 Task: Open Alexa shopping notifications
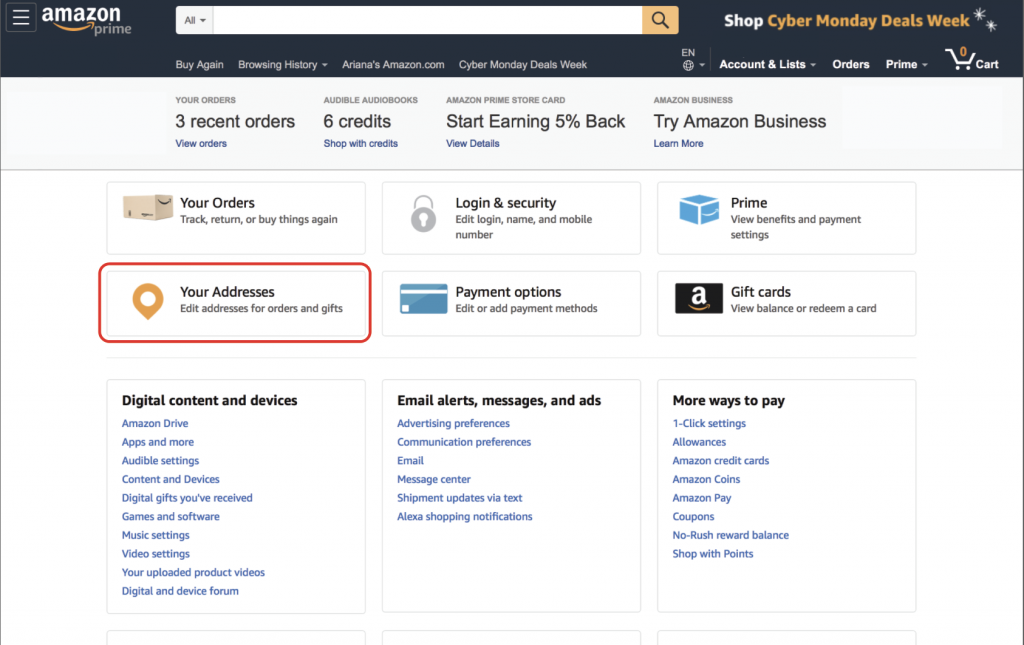pyautogui.click(x=464, y=516)
